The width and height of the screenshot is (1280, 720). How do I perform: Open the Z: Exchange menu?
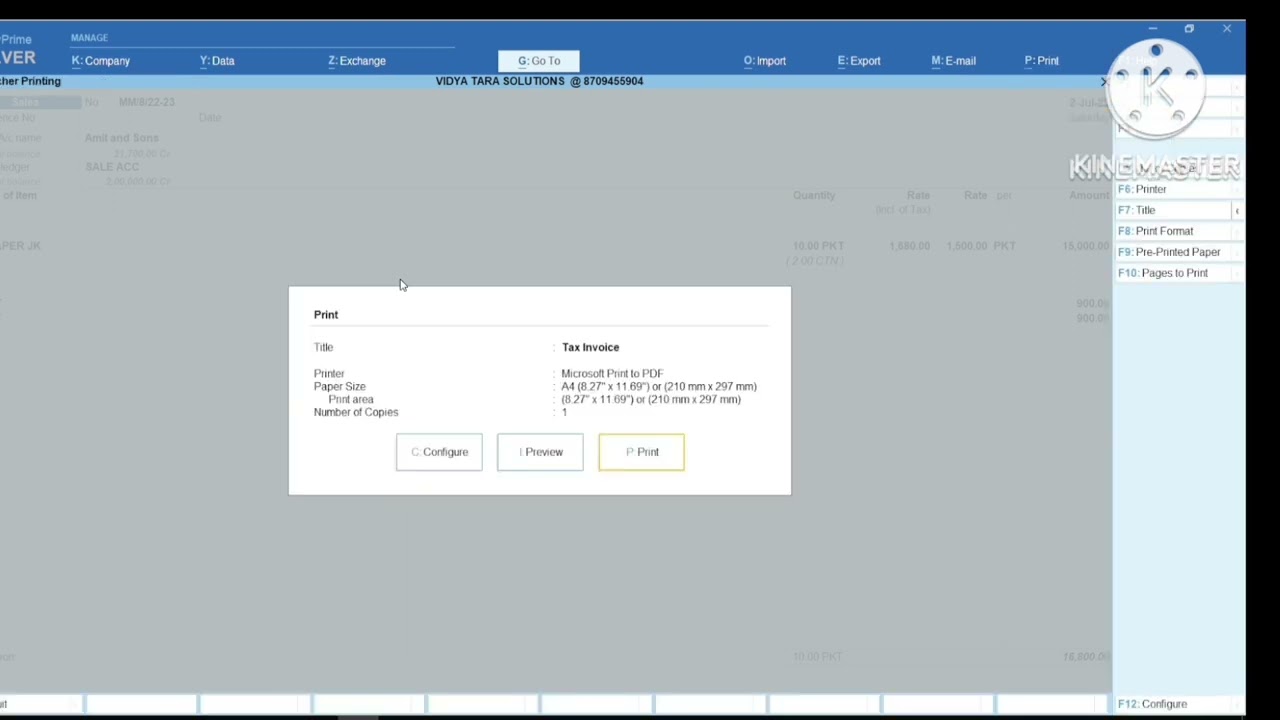click(357, 61)
